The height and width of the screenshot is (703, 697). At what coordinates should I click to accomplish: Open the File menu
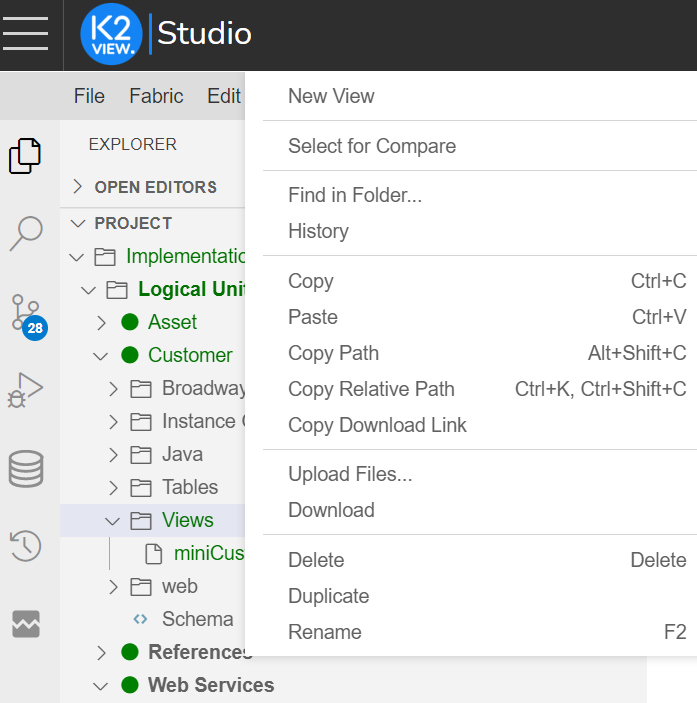(x=89, y=96)
